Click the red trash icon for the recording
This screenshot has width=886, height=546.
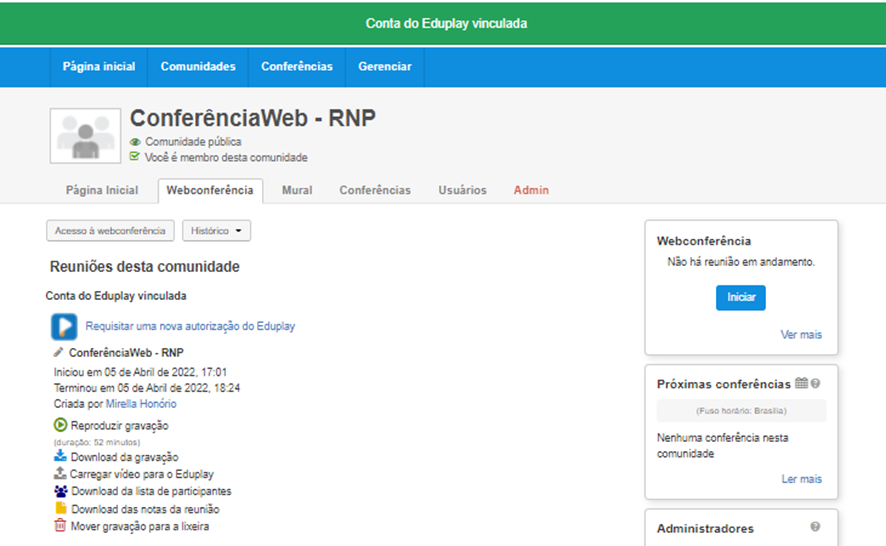point(60,526)
